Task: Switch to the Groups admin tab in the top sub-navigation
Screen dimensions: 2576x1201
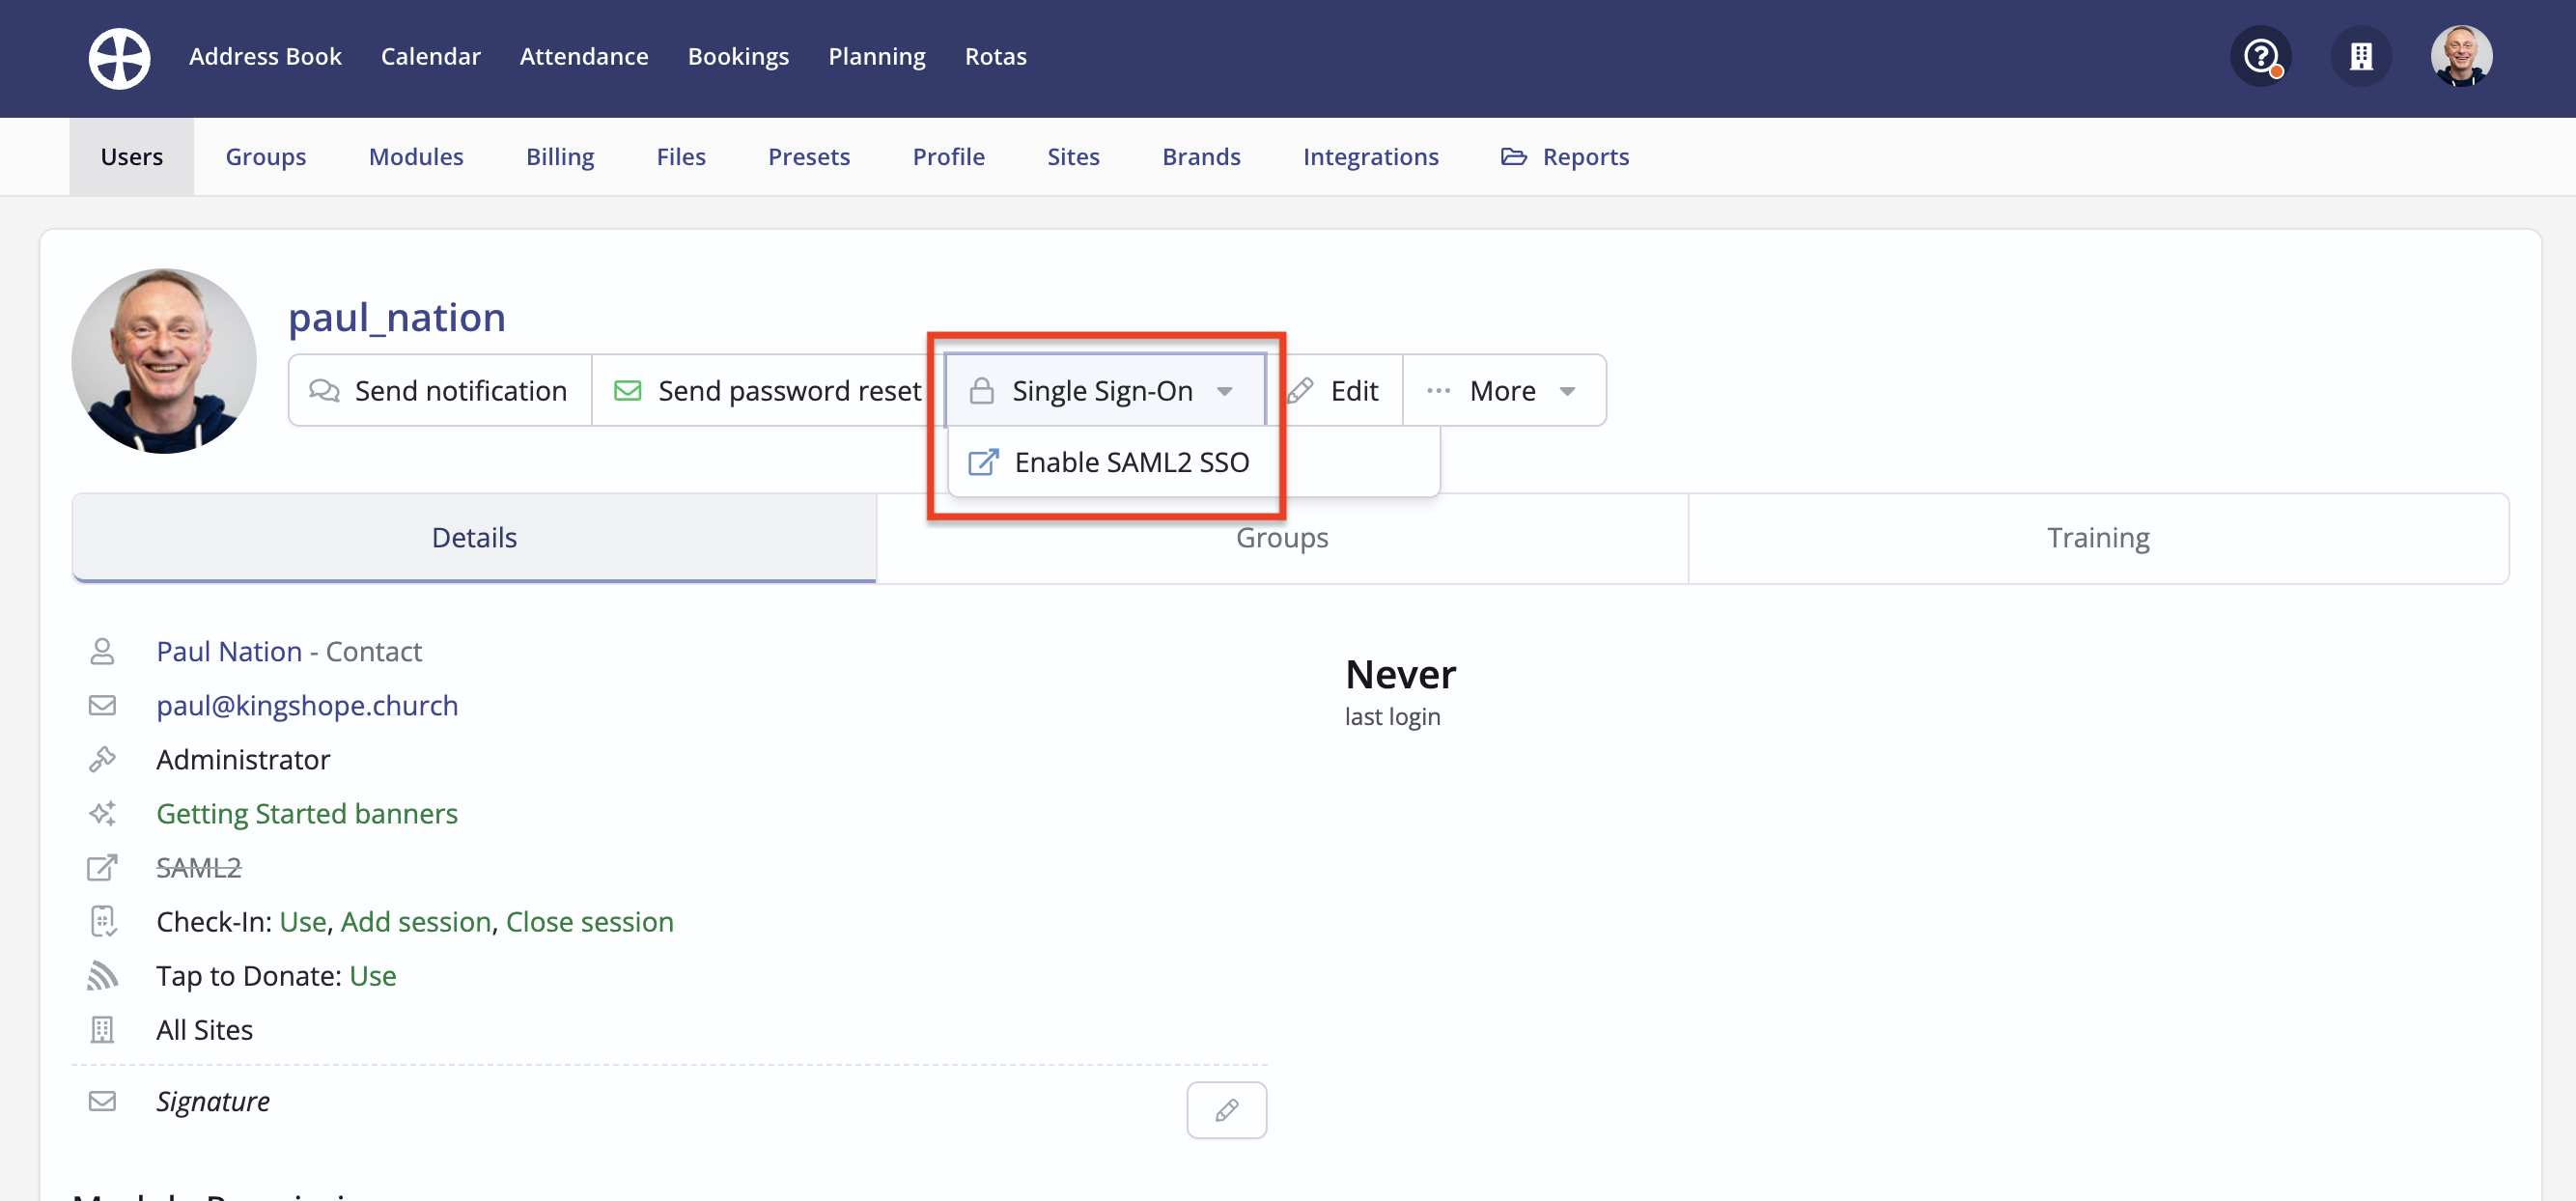Action: (x=265, y=156)
